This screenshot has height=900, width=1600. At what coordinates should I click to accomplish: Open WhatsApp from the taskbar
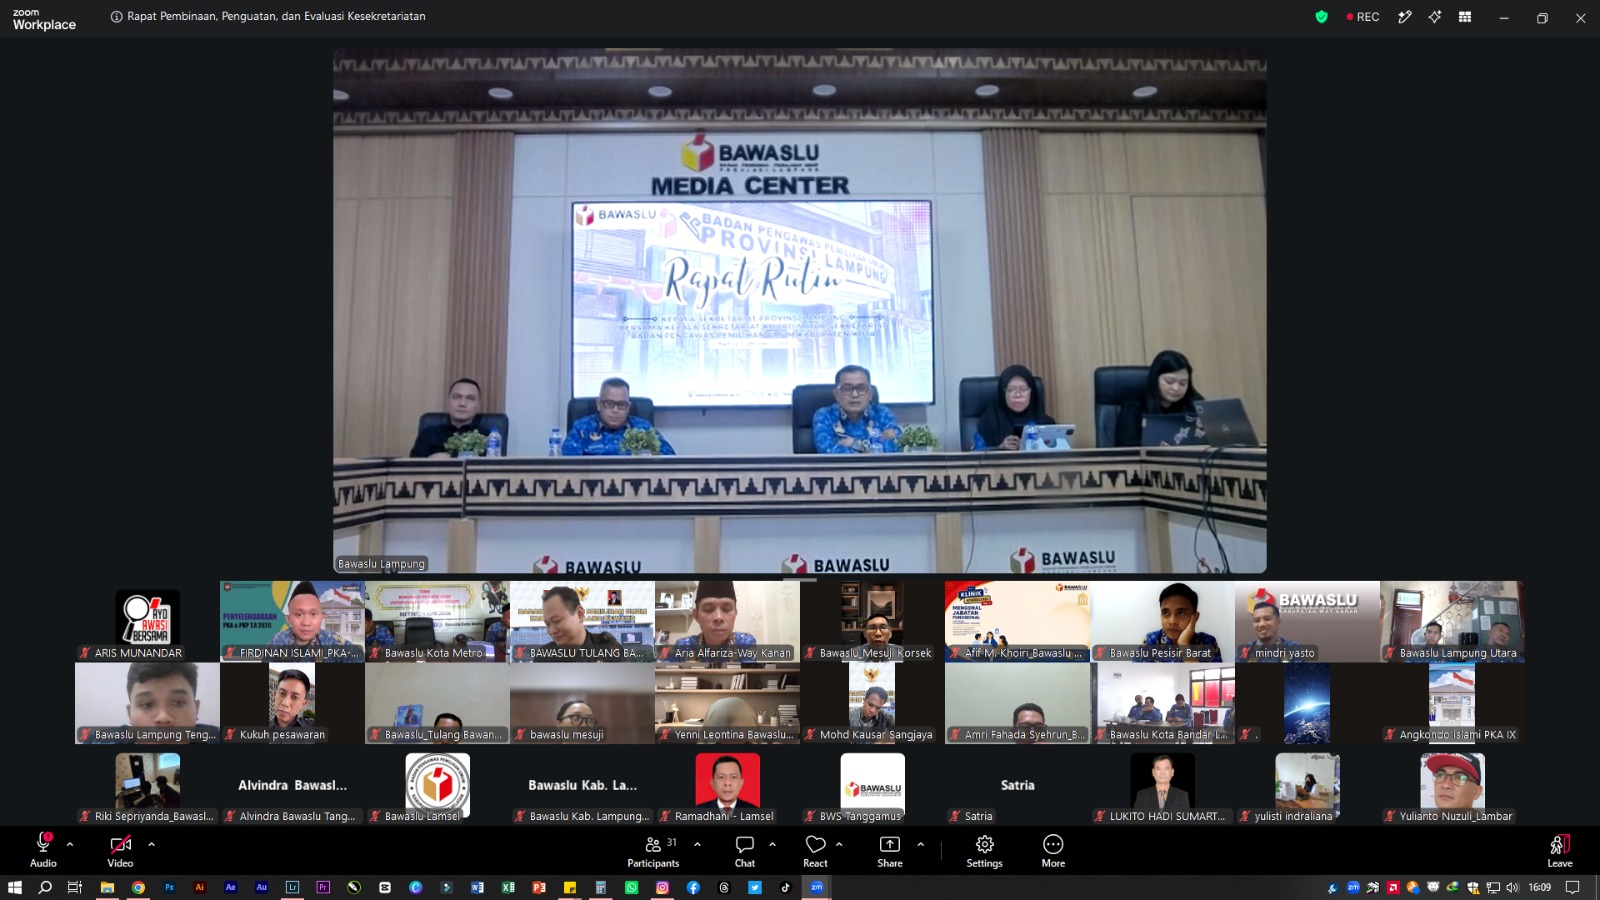pyautogui.click(x=631, y=887)
